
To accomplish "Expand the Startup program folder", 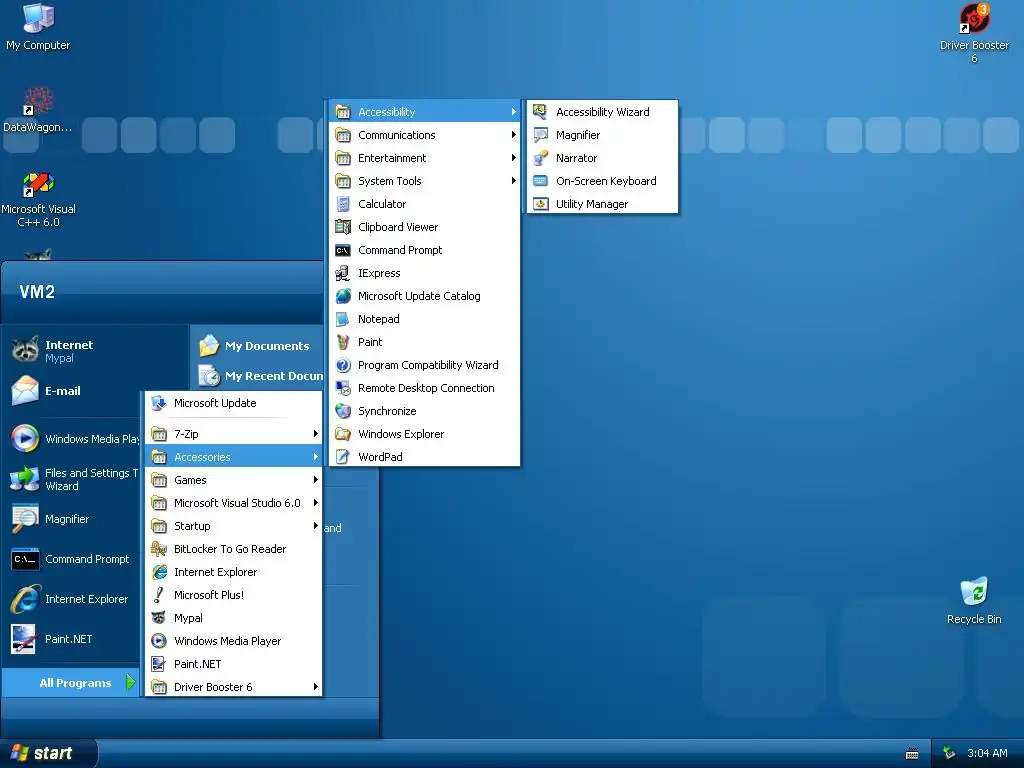I will tap(234, 526).
